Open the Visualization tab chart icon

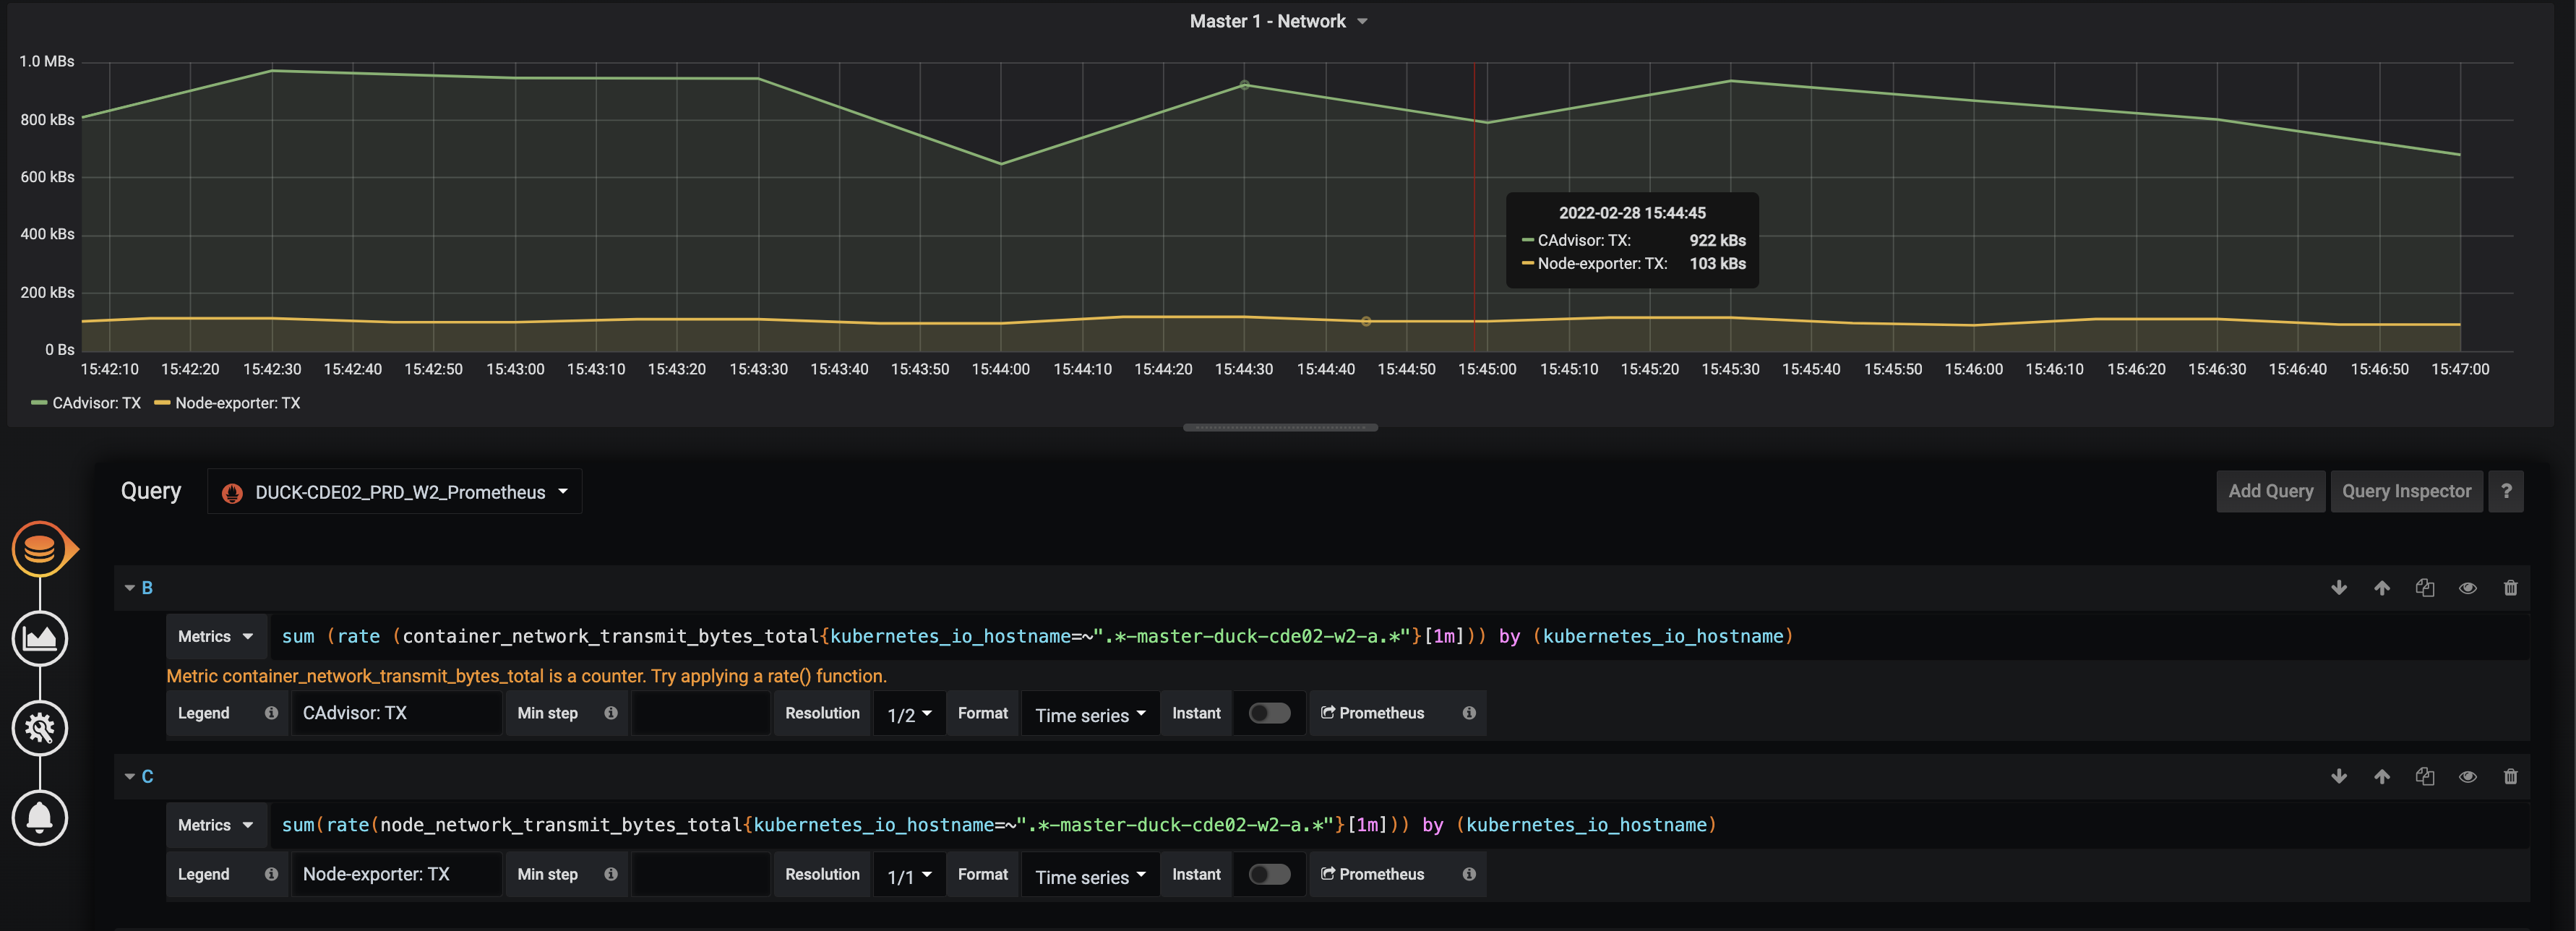[x=40, y=639]
